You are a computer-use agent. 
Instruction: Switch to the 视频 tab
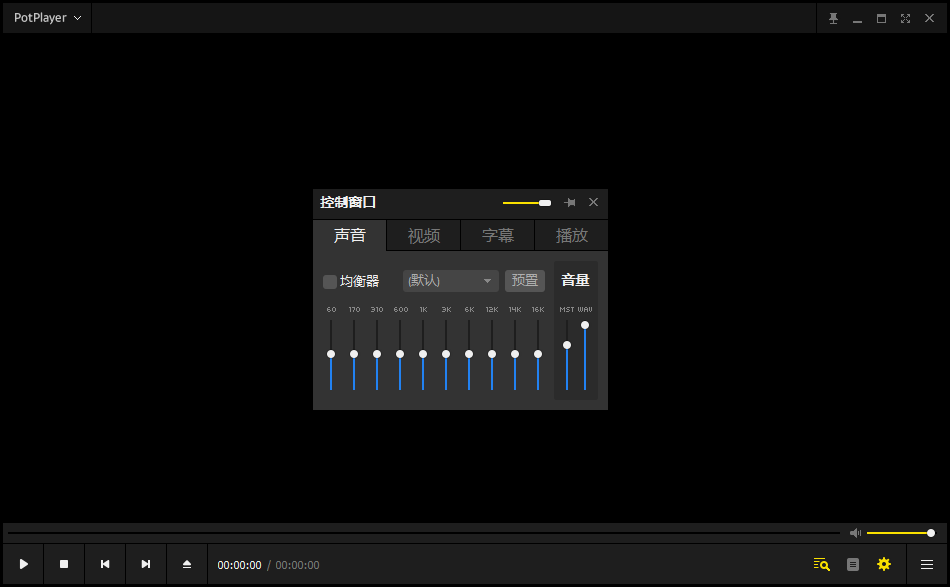click(423, 236)
